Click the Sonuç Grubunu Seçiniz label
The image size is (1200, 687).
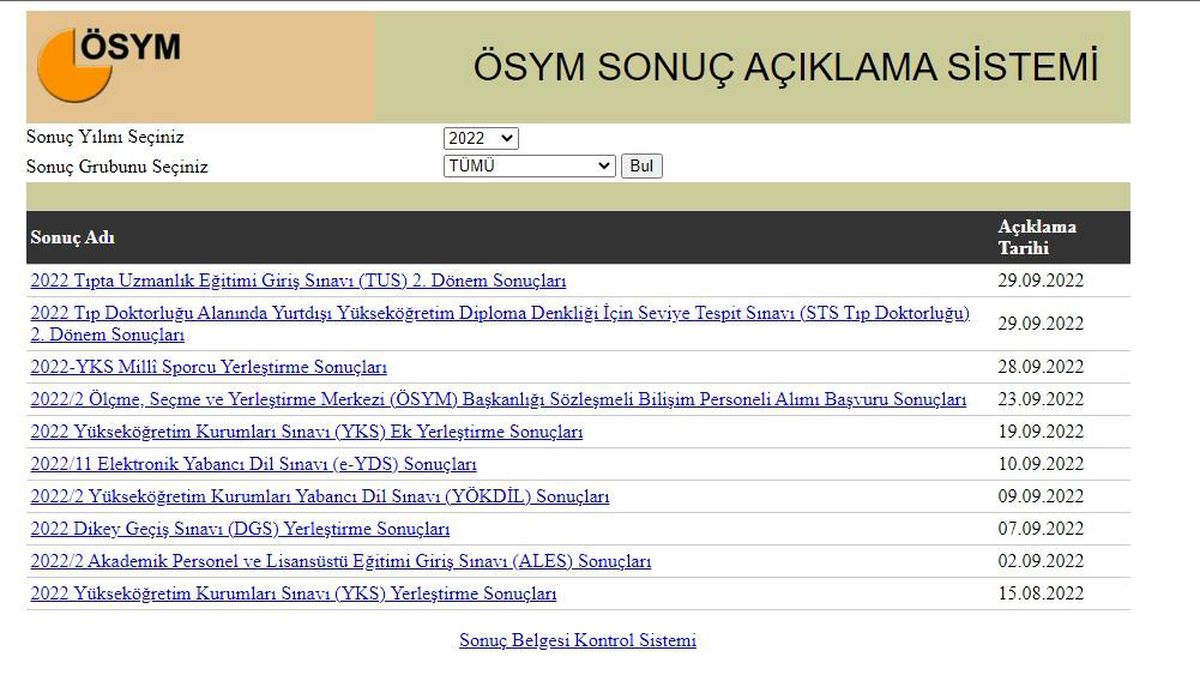pyautogui.click(x=117, y=167)
